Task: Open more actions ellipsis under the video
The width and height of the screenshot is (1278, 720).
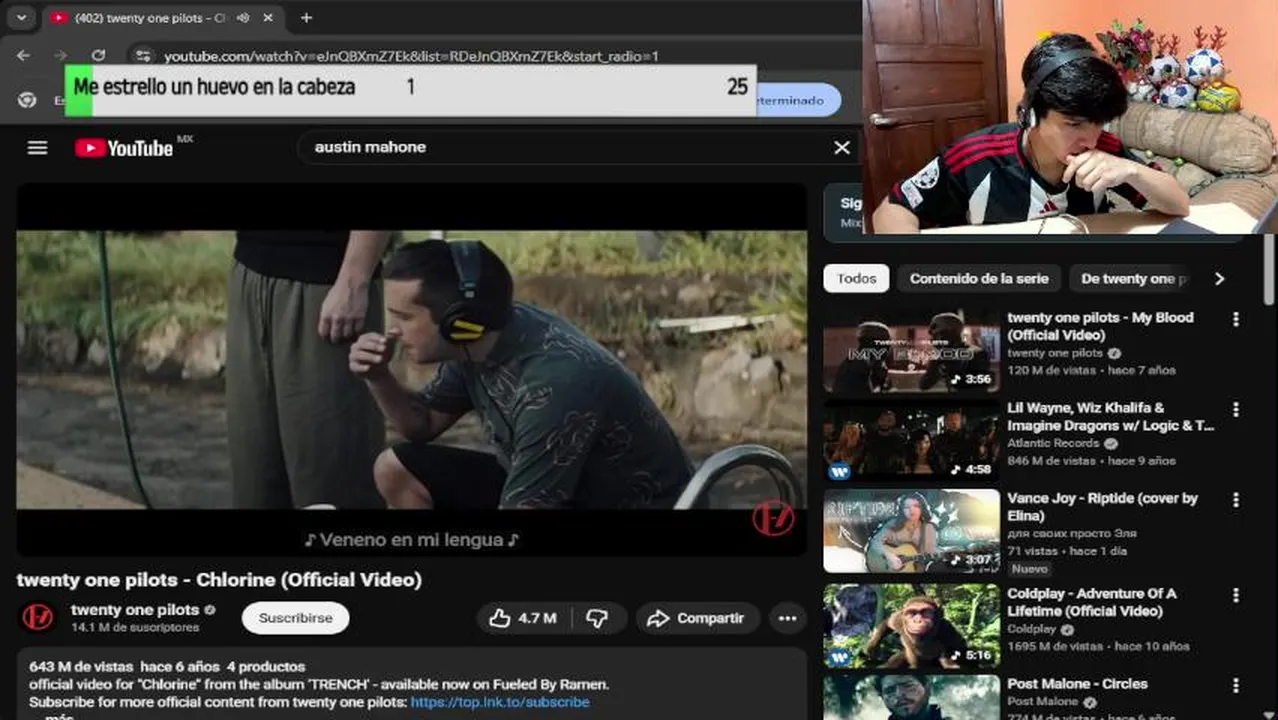Action: pyautogui.click(x=787, y=618)
